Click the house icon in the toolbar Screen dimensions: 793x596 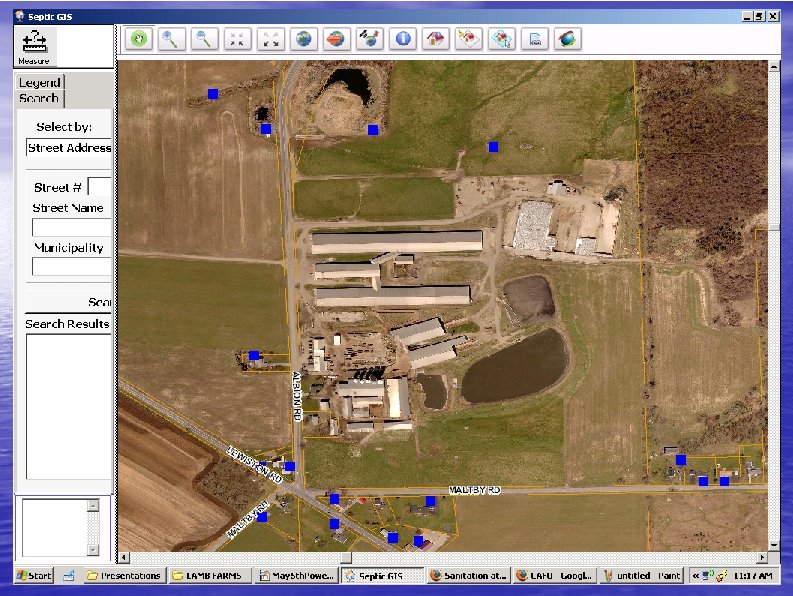tap(436, 39)
